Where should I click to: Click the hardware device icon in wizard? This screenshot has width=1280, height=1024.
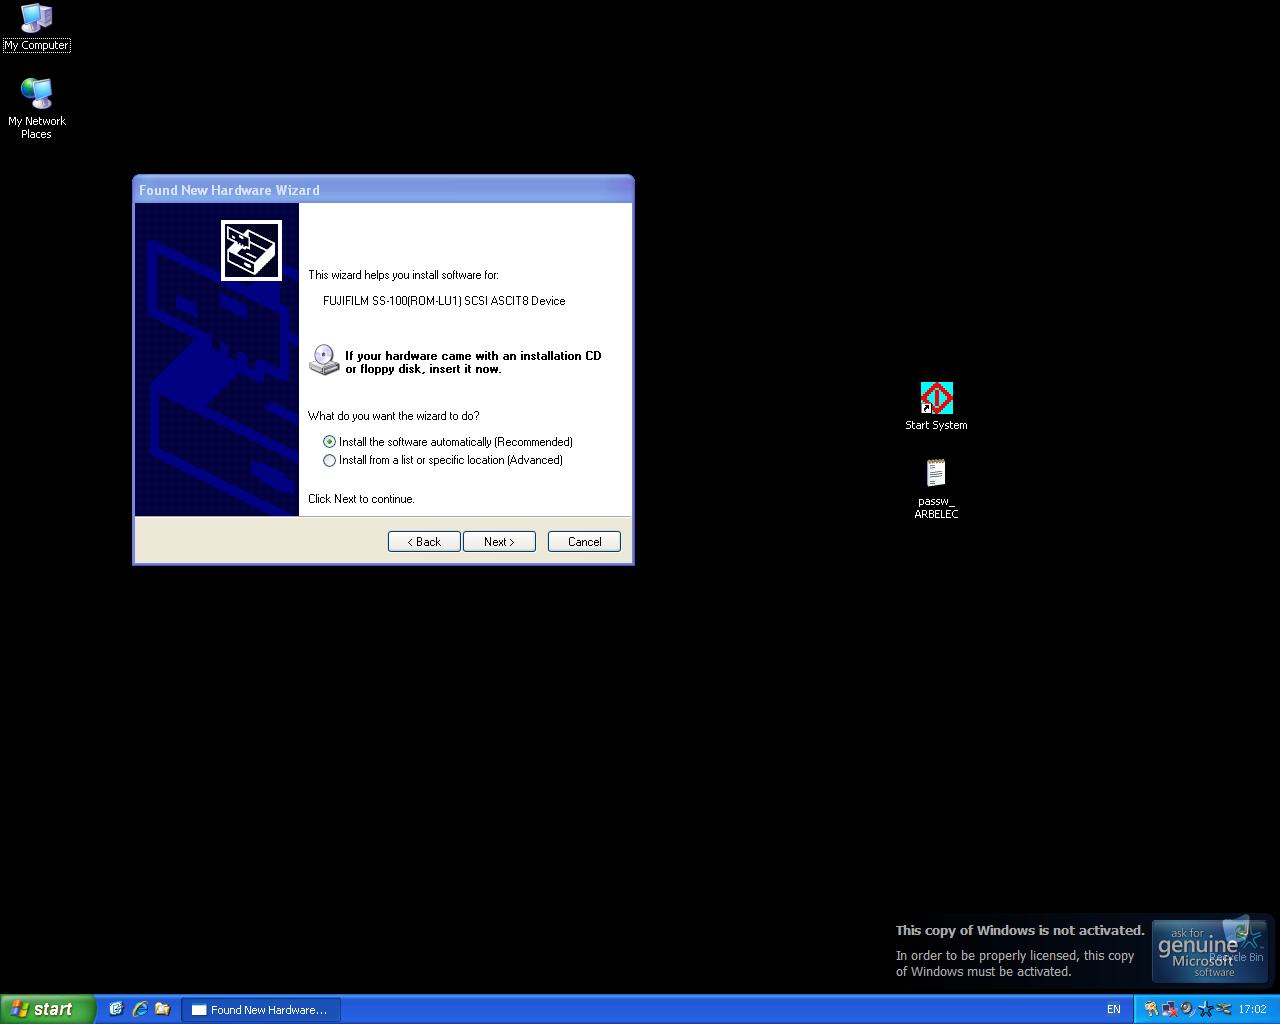point(251,250)
